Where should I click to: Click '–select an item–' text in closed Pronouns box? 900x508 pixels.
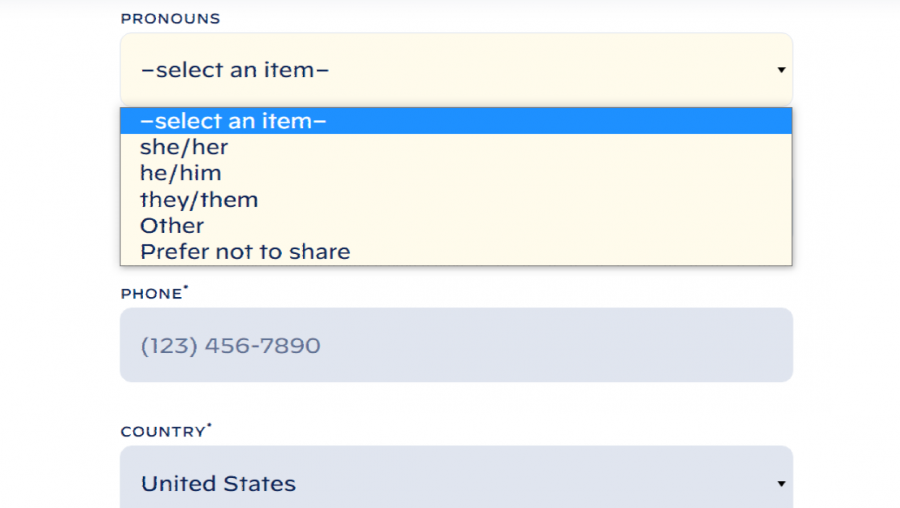(235, 70)
